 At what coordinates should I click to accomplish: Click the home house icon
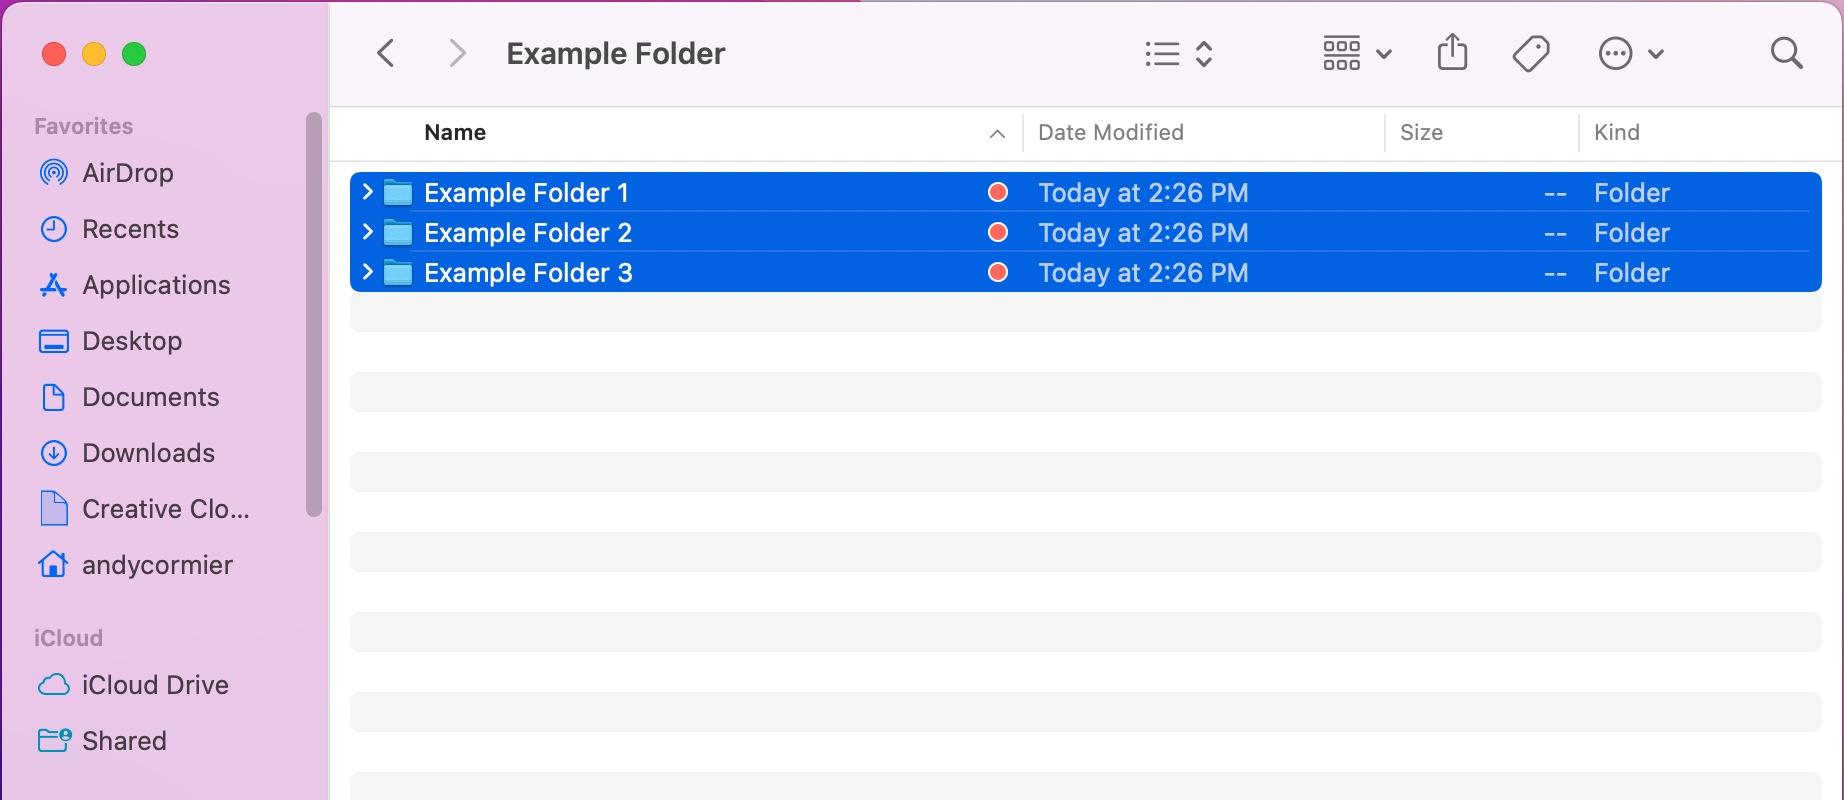[54, 564]
